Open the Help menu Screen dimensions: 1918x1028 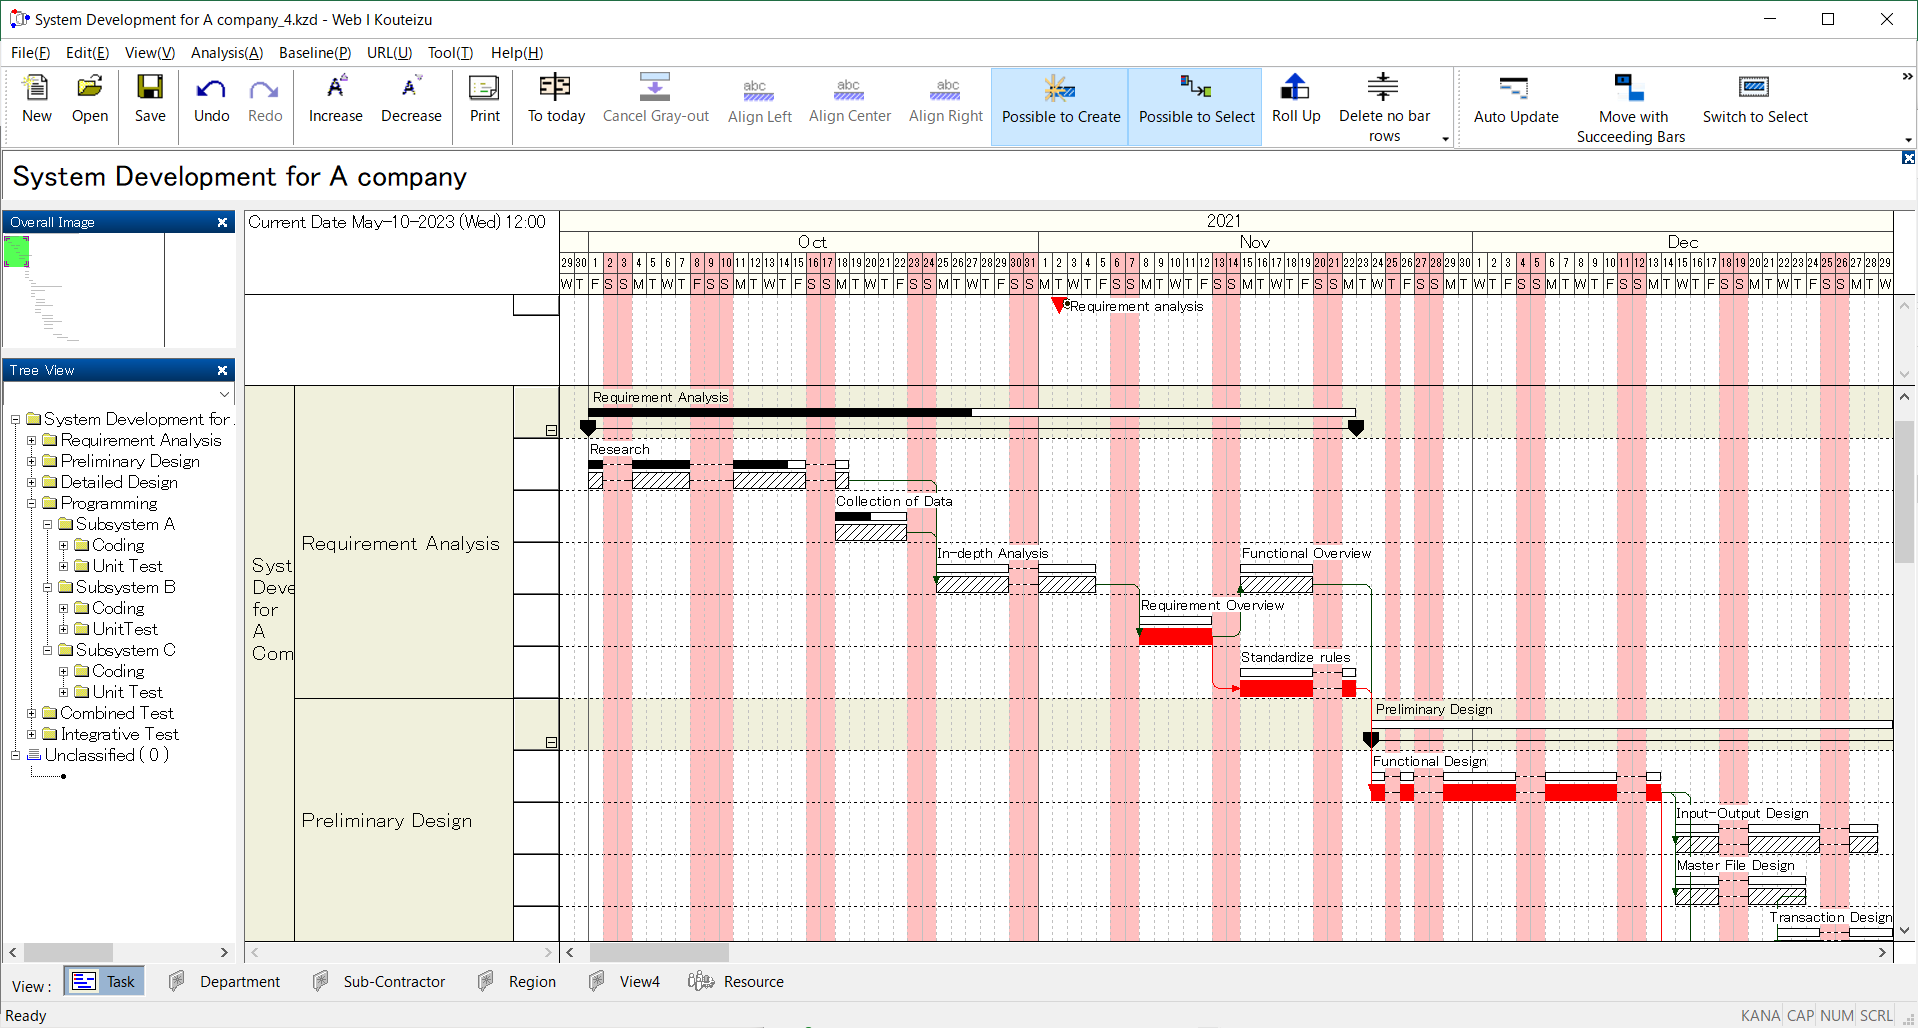click(516, 53)
